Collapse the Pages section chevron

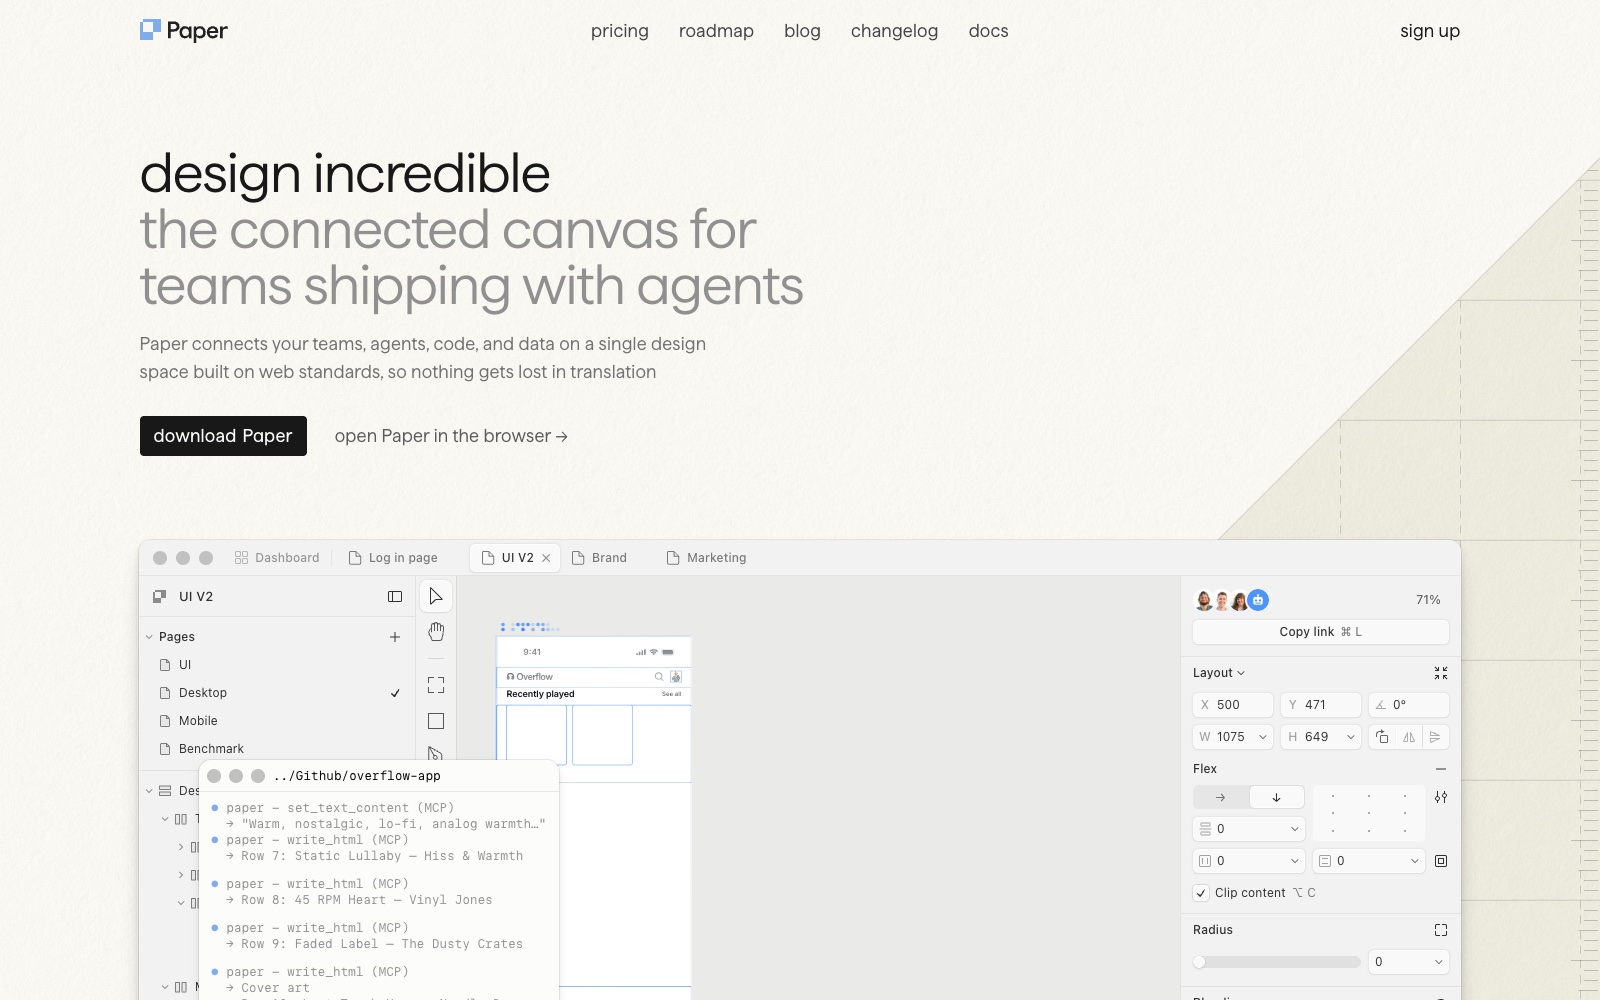[149, 637]
